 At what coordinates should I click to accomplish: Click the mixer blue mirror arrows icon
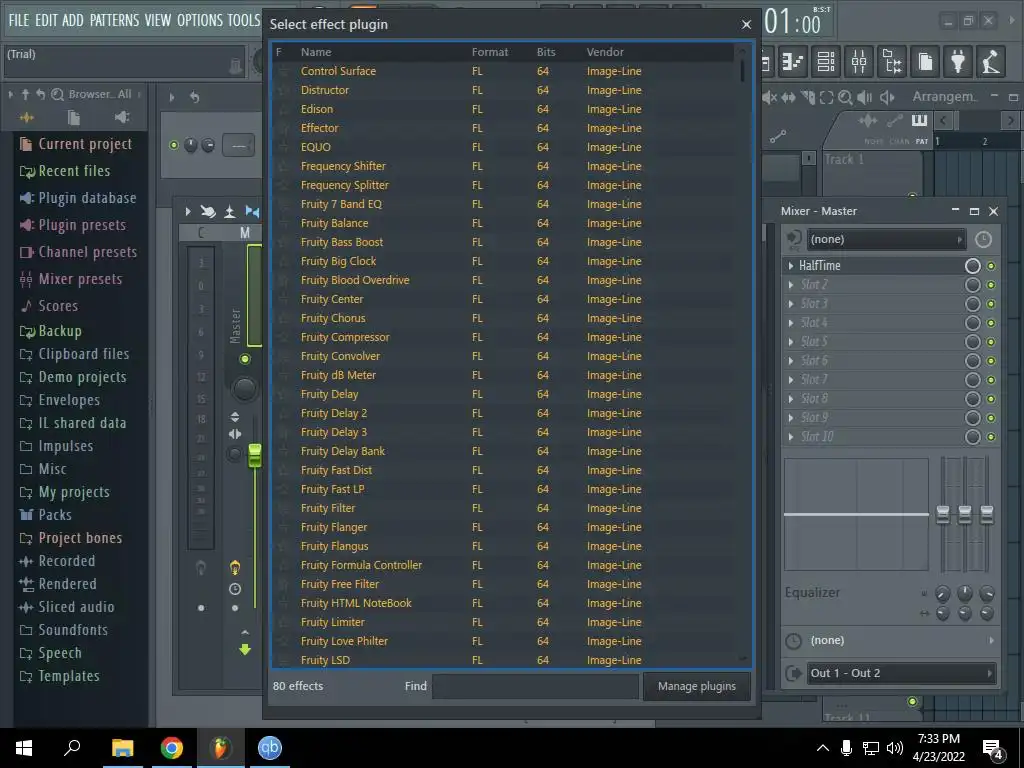251,212
